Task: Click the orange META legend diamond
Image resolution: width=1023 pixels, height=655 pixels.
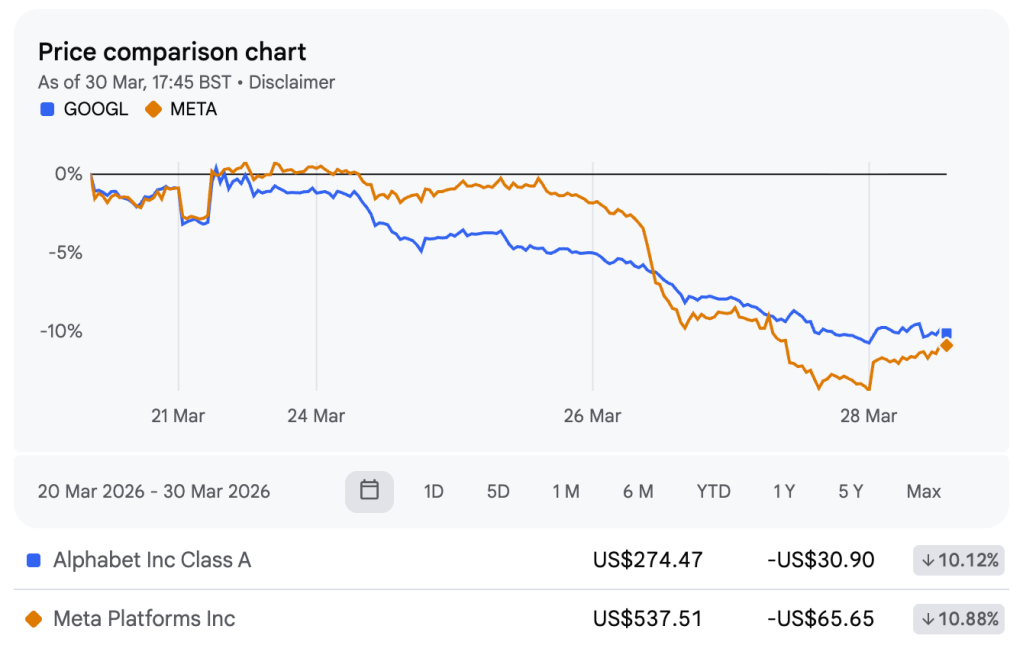Action: pos(154,109)
